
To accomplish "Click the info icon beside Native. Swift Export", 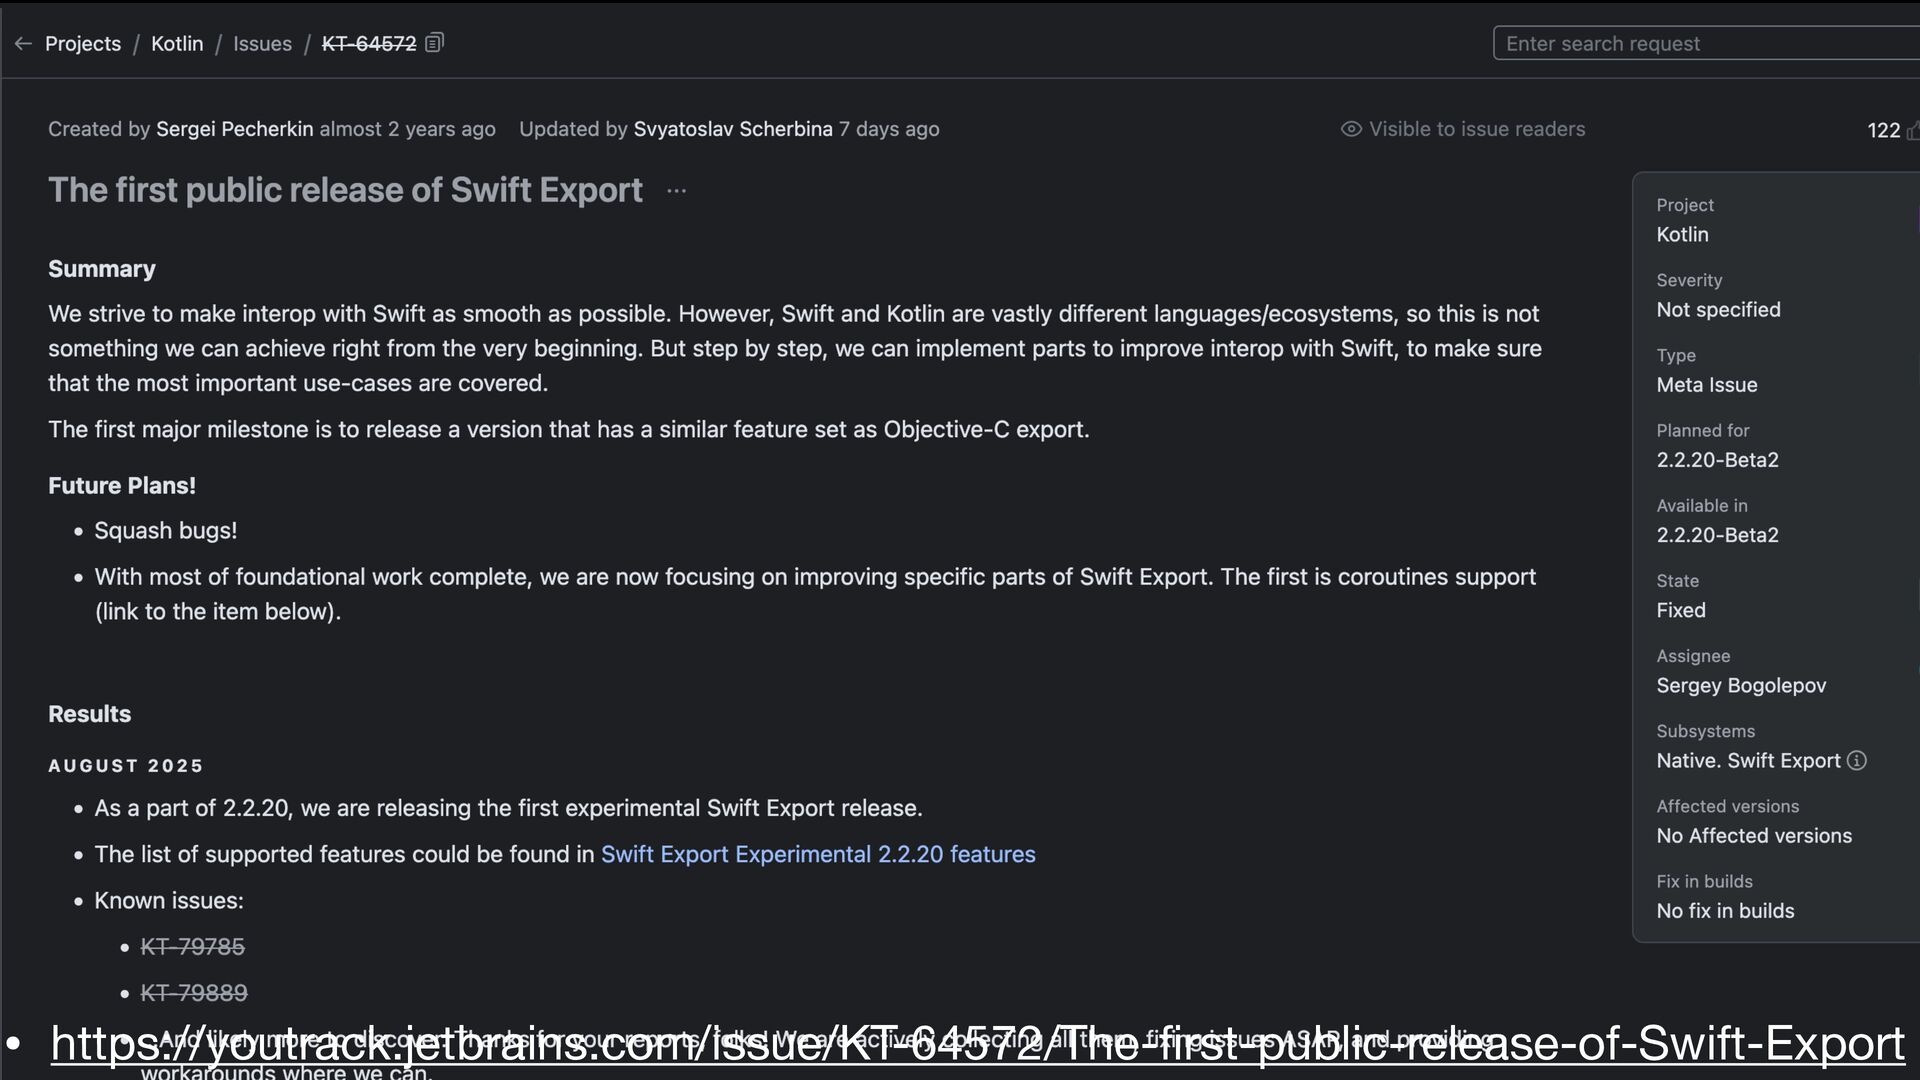I will point(1857,761).
